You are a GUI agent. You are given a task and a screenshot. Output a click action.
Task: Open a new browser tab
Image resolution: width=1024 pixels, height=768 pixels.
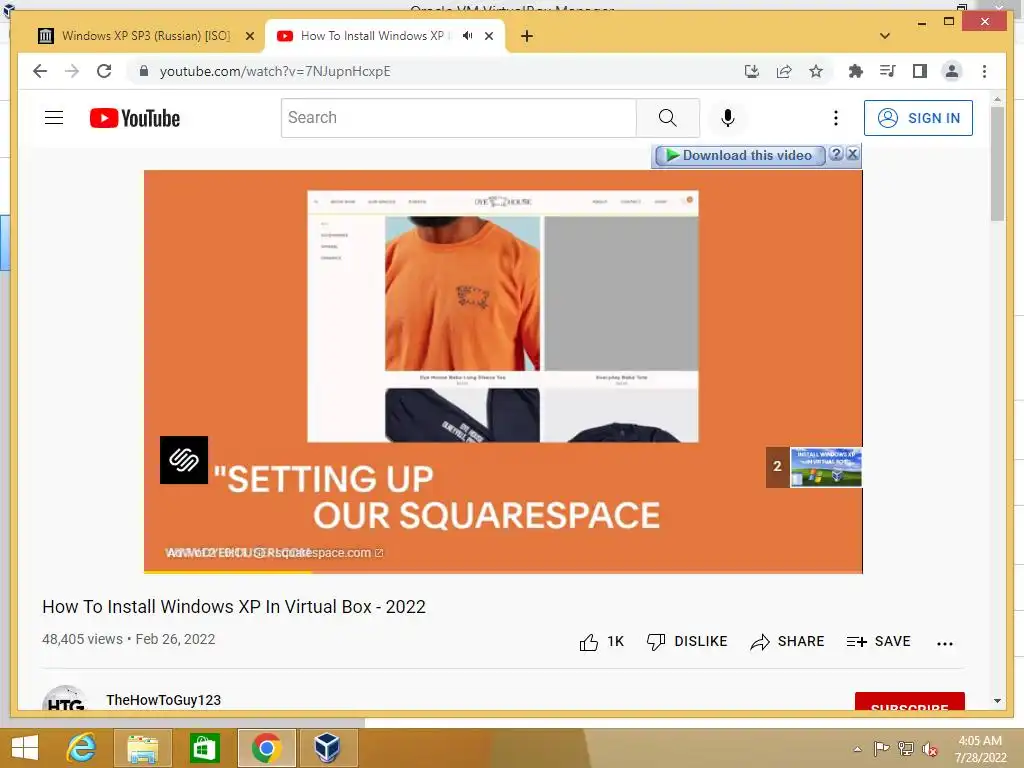click(527, 36)
